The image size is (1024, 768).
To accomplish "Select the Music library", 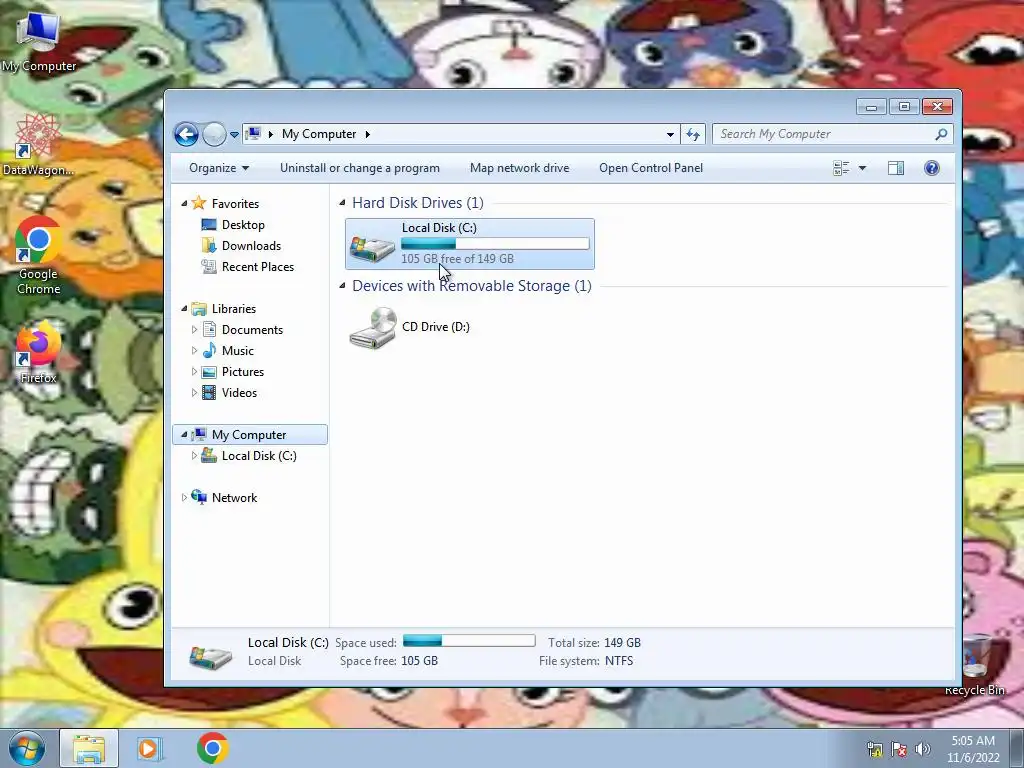I will [238, 351].
